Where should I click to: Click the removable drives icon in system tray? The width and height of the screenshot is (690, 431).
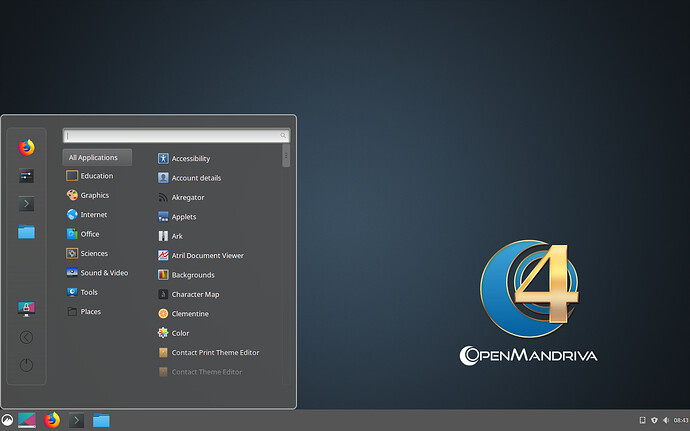click(642, 420)
